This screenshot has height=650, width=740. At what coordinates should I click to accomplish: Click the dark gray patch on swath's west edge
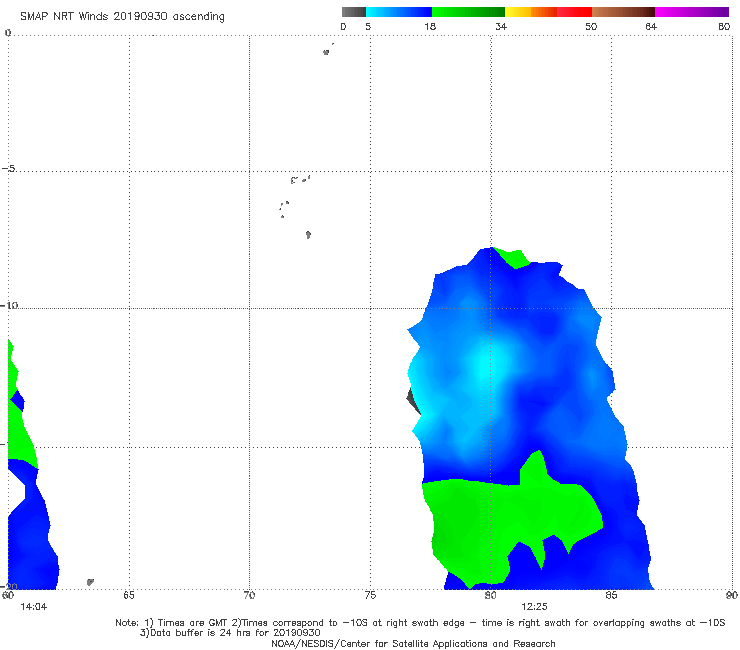(x=413, y=401)
